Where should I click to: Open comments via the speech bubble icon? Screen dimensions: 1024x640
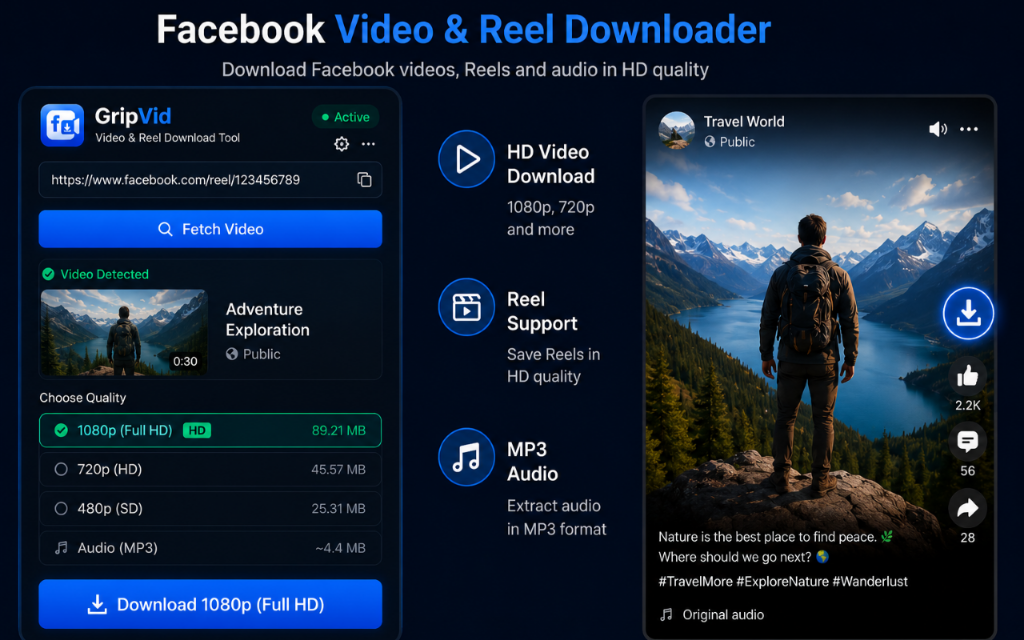pos(968,442)
